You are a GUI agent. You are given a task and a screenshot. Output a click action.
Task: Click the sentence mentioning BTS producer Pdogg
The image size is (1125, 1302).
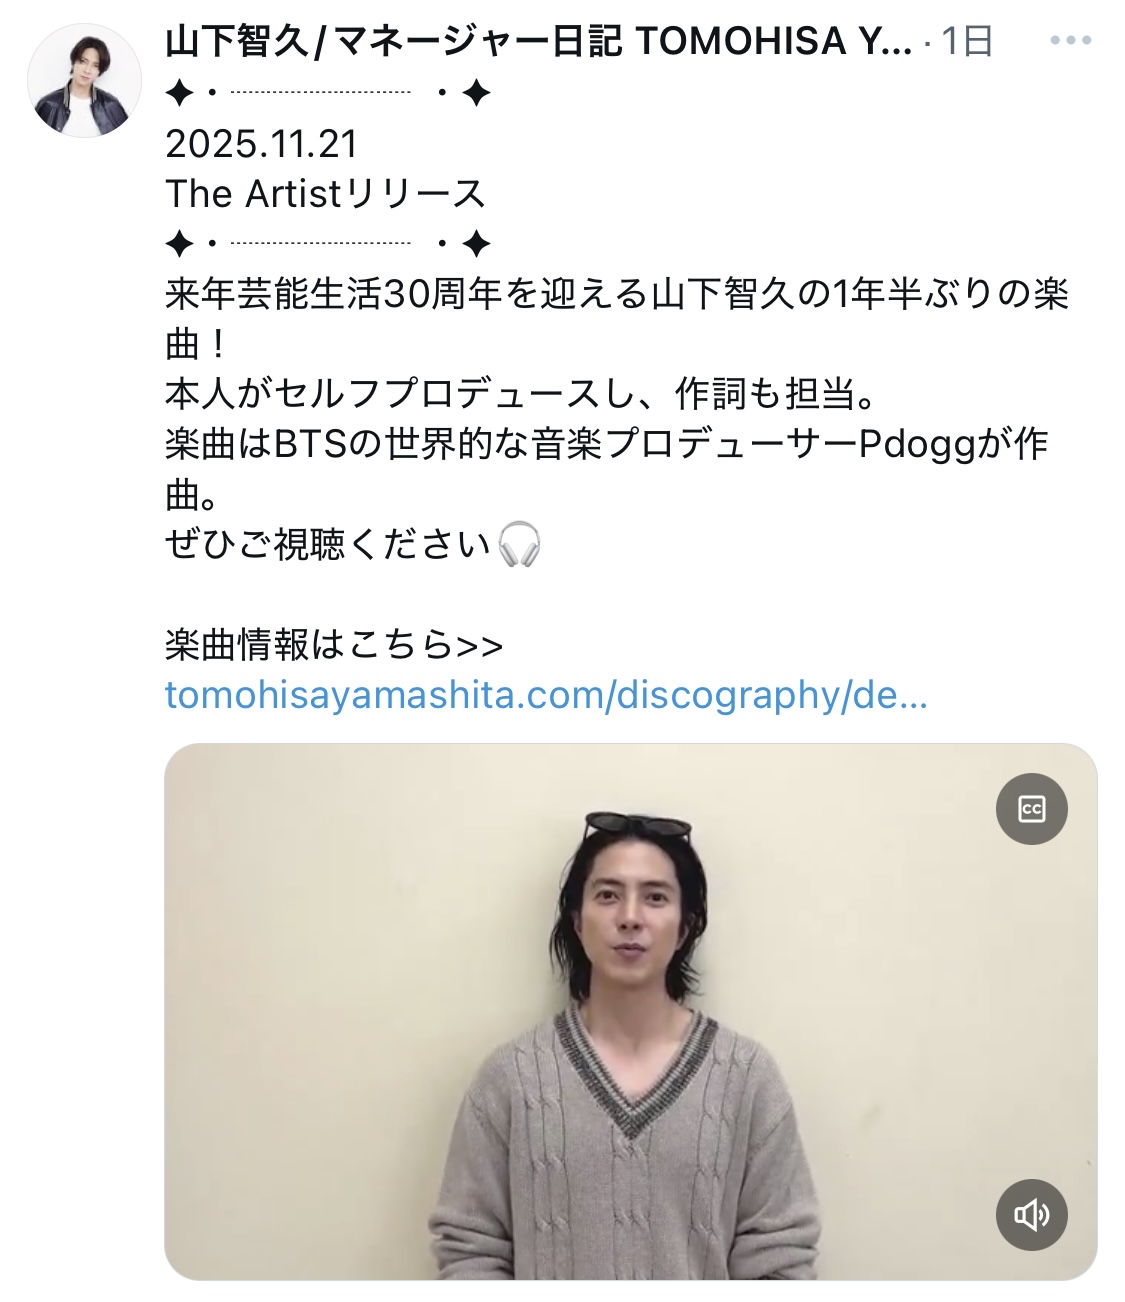[606, 469]
